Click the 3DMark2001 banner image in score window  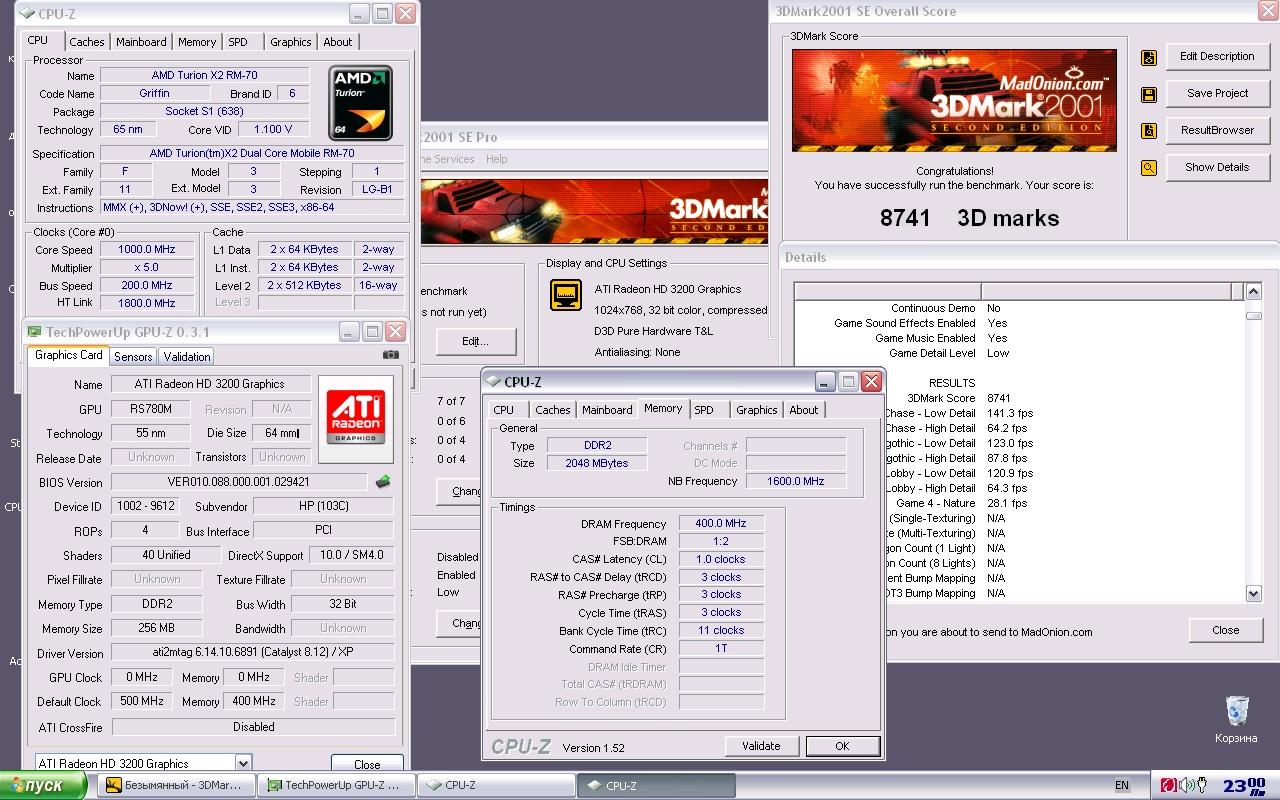[954, 100]
